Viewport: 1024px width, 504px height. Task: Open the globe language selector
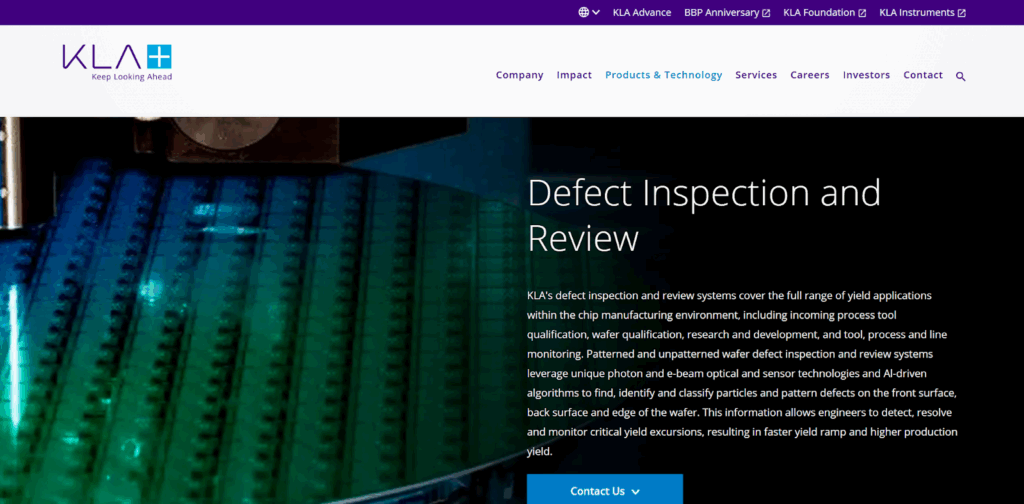[x=584, y=12]
